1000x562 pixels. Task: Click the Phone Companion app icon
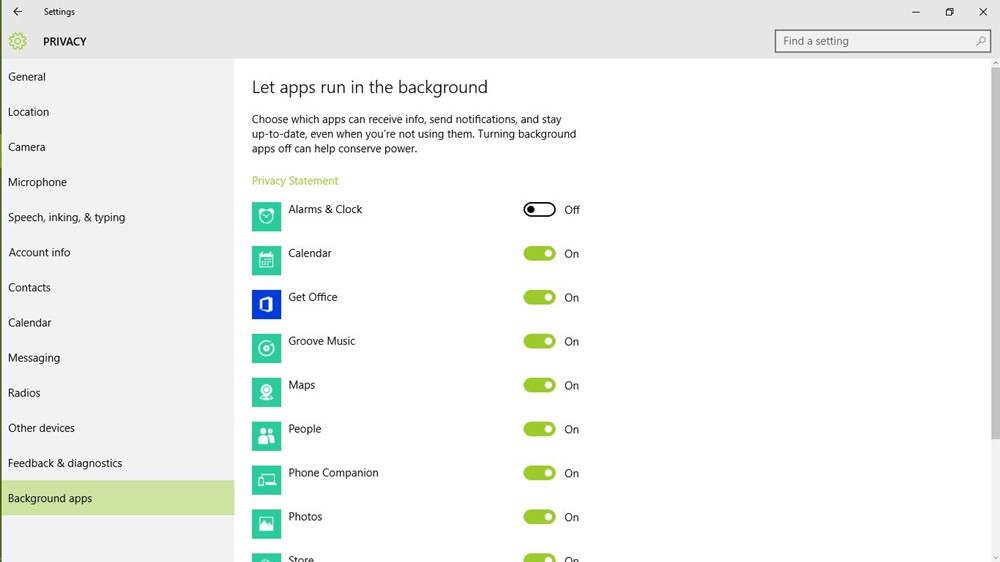coord(266,480)
